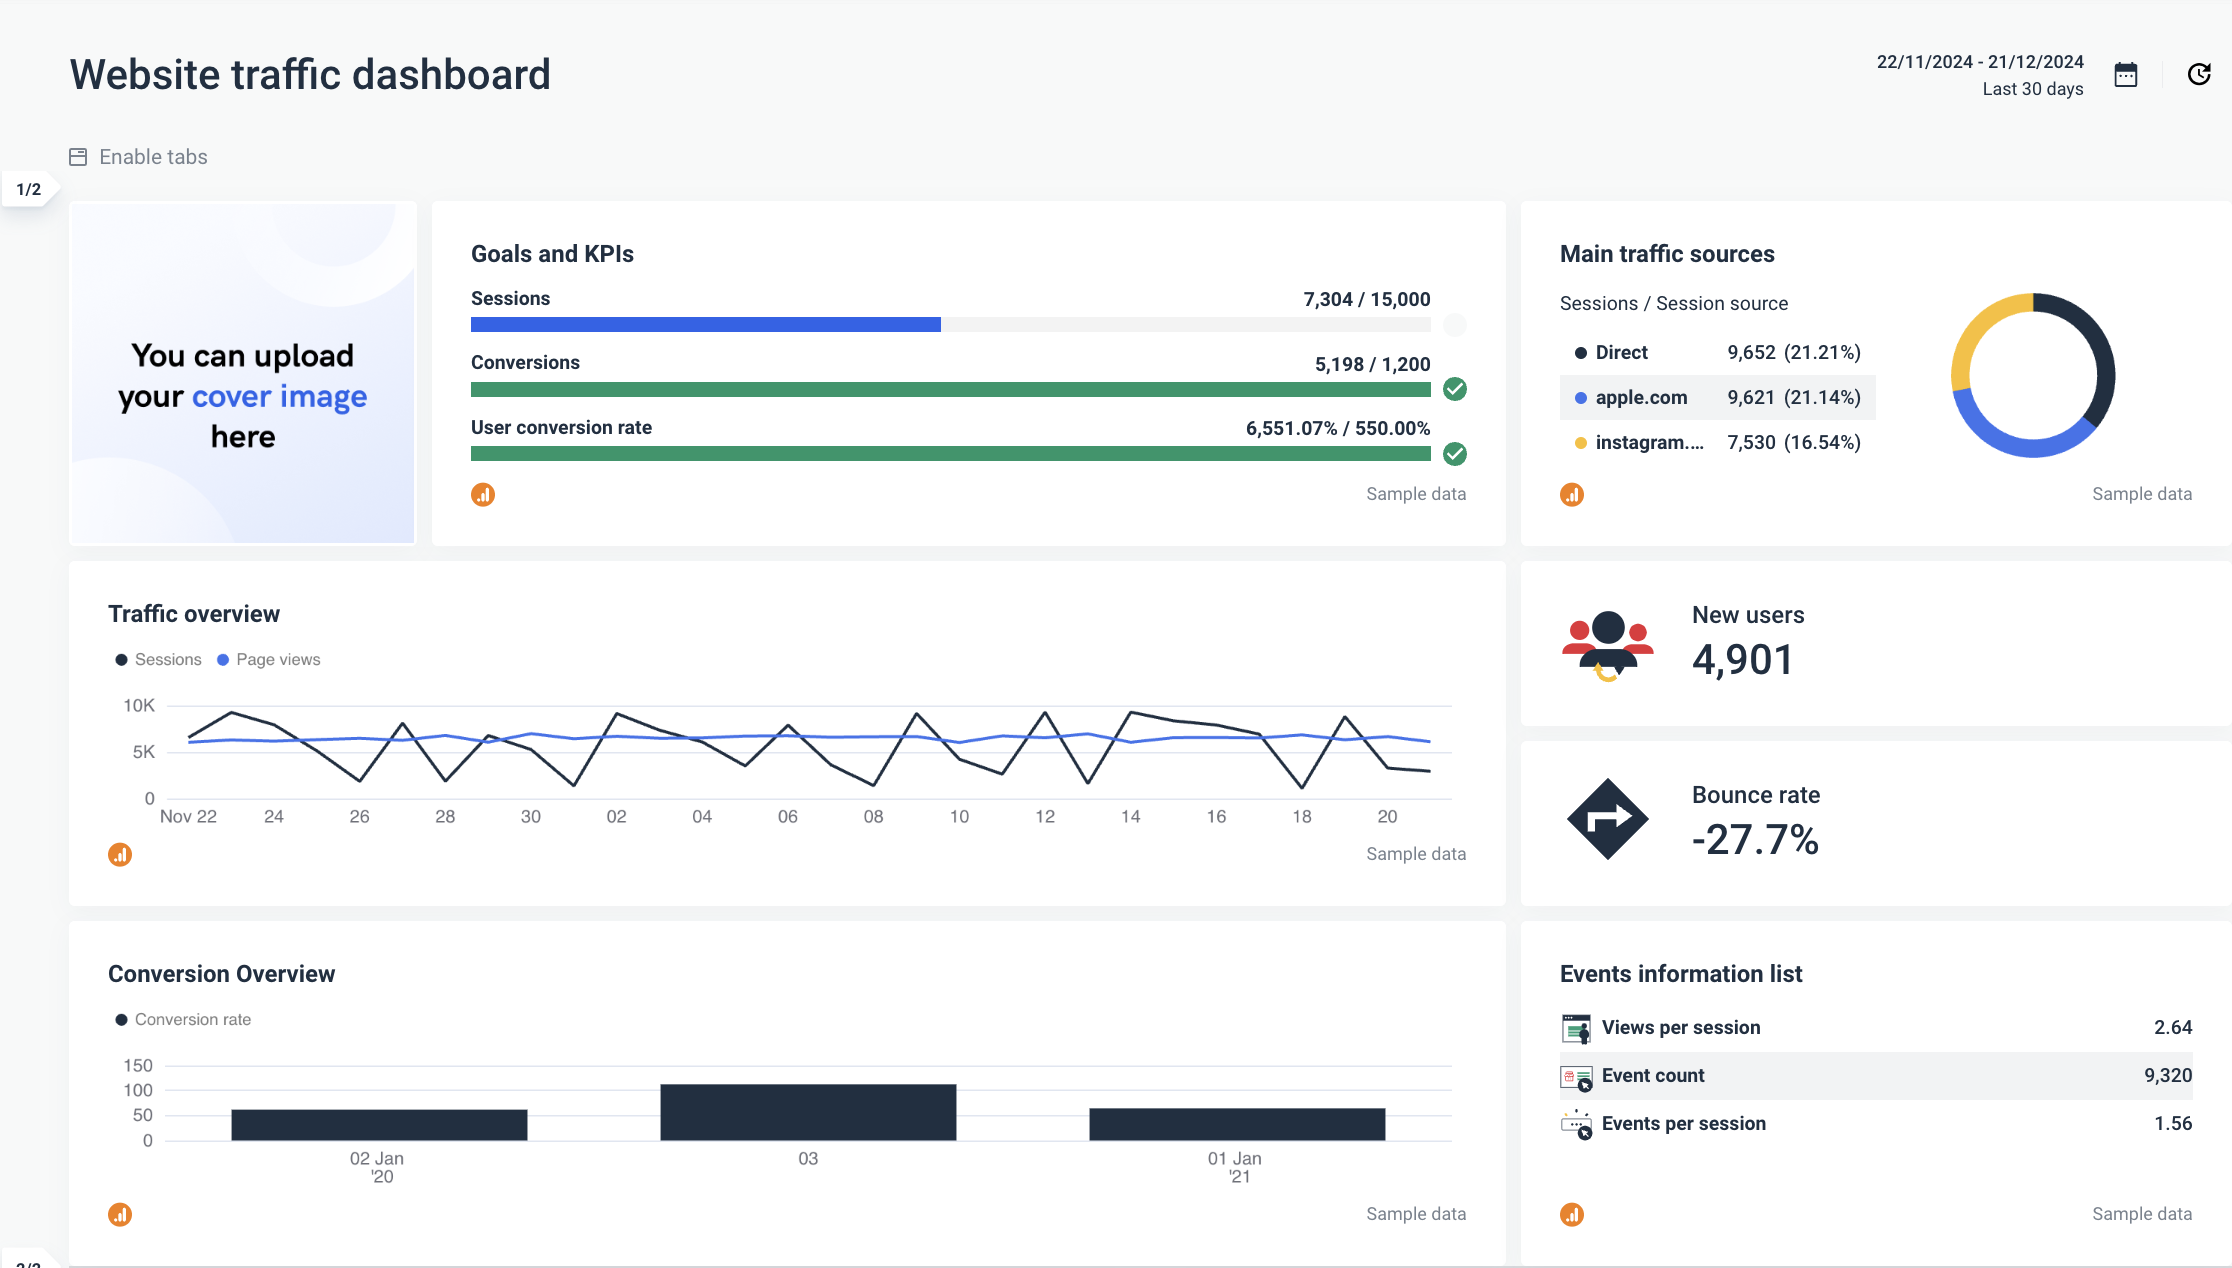Image resolution: width=2232 pixels, height=1268 pixels.
Task: Click the Bounce rate -27.7% value
Action: [1755, 840]
